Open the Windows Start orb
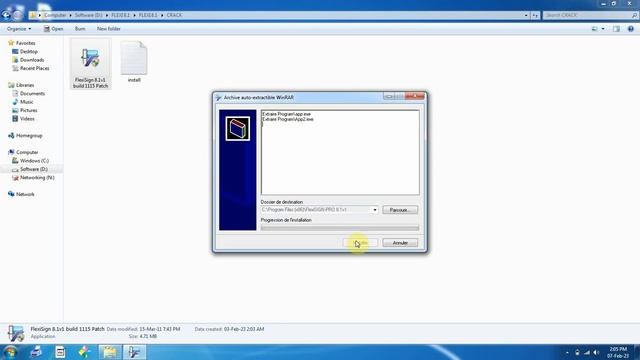640x360 pixels. [10, 352]
